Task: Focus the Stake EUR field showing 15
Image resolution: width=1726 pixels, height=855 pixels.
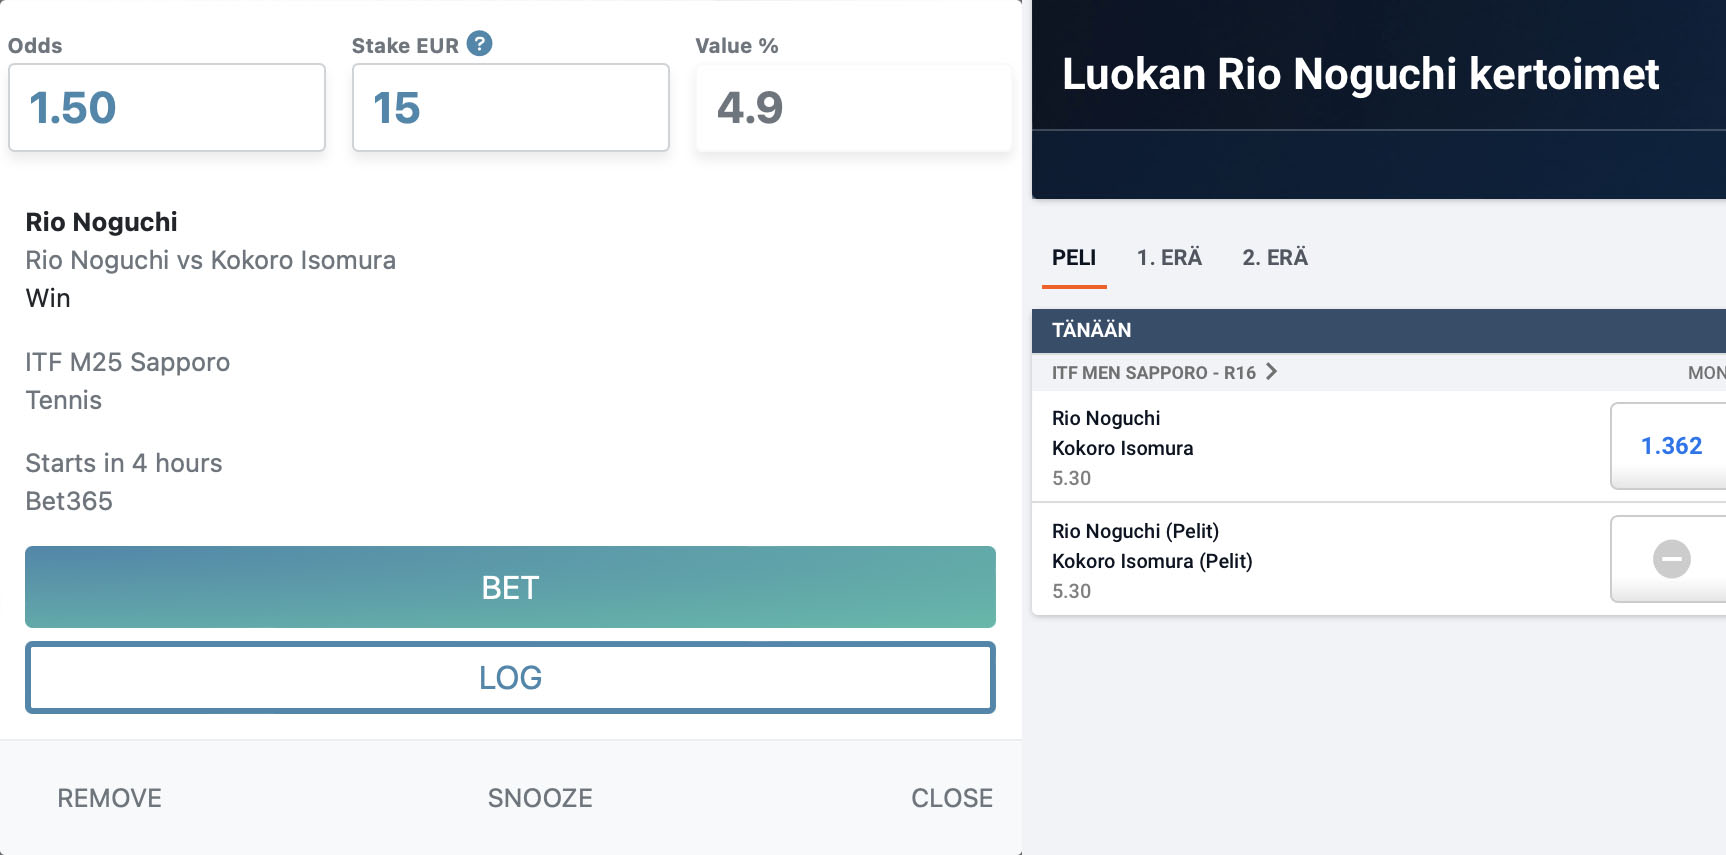Action: point(510,108)
